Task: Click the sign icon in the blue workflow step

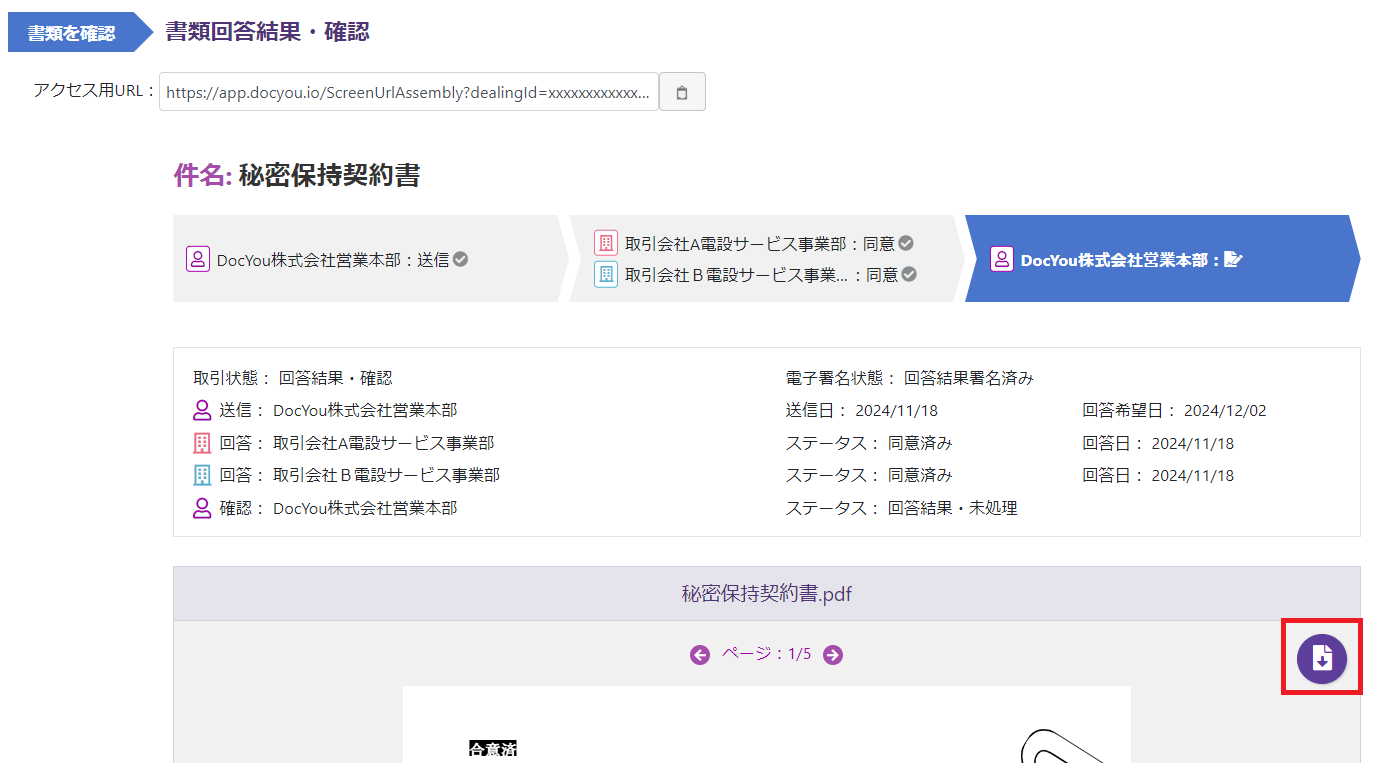Action: [x=1233, y=260]
